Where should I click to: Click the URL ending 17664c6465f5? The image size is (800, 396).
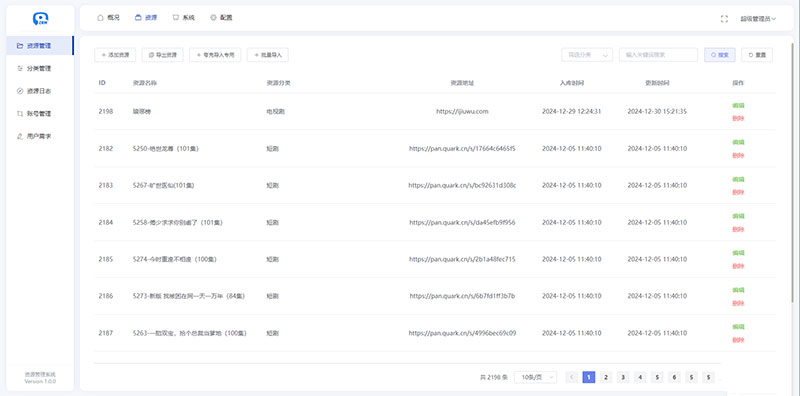(x=462, y=148)
